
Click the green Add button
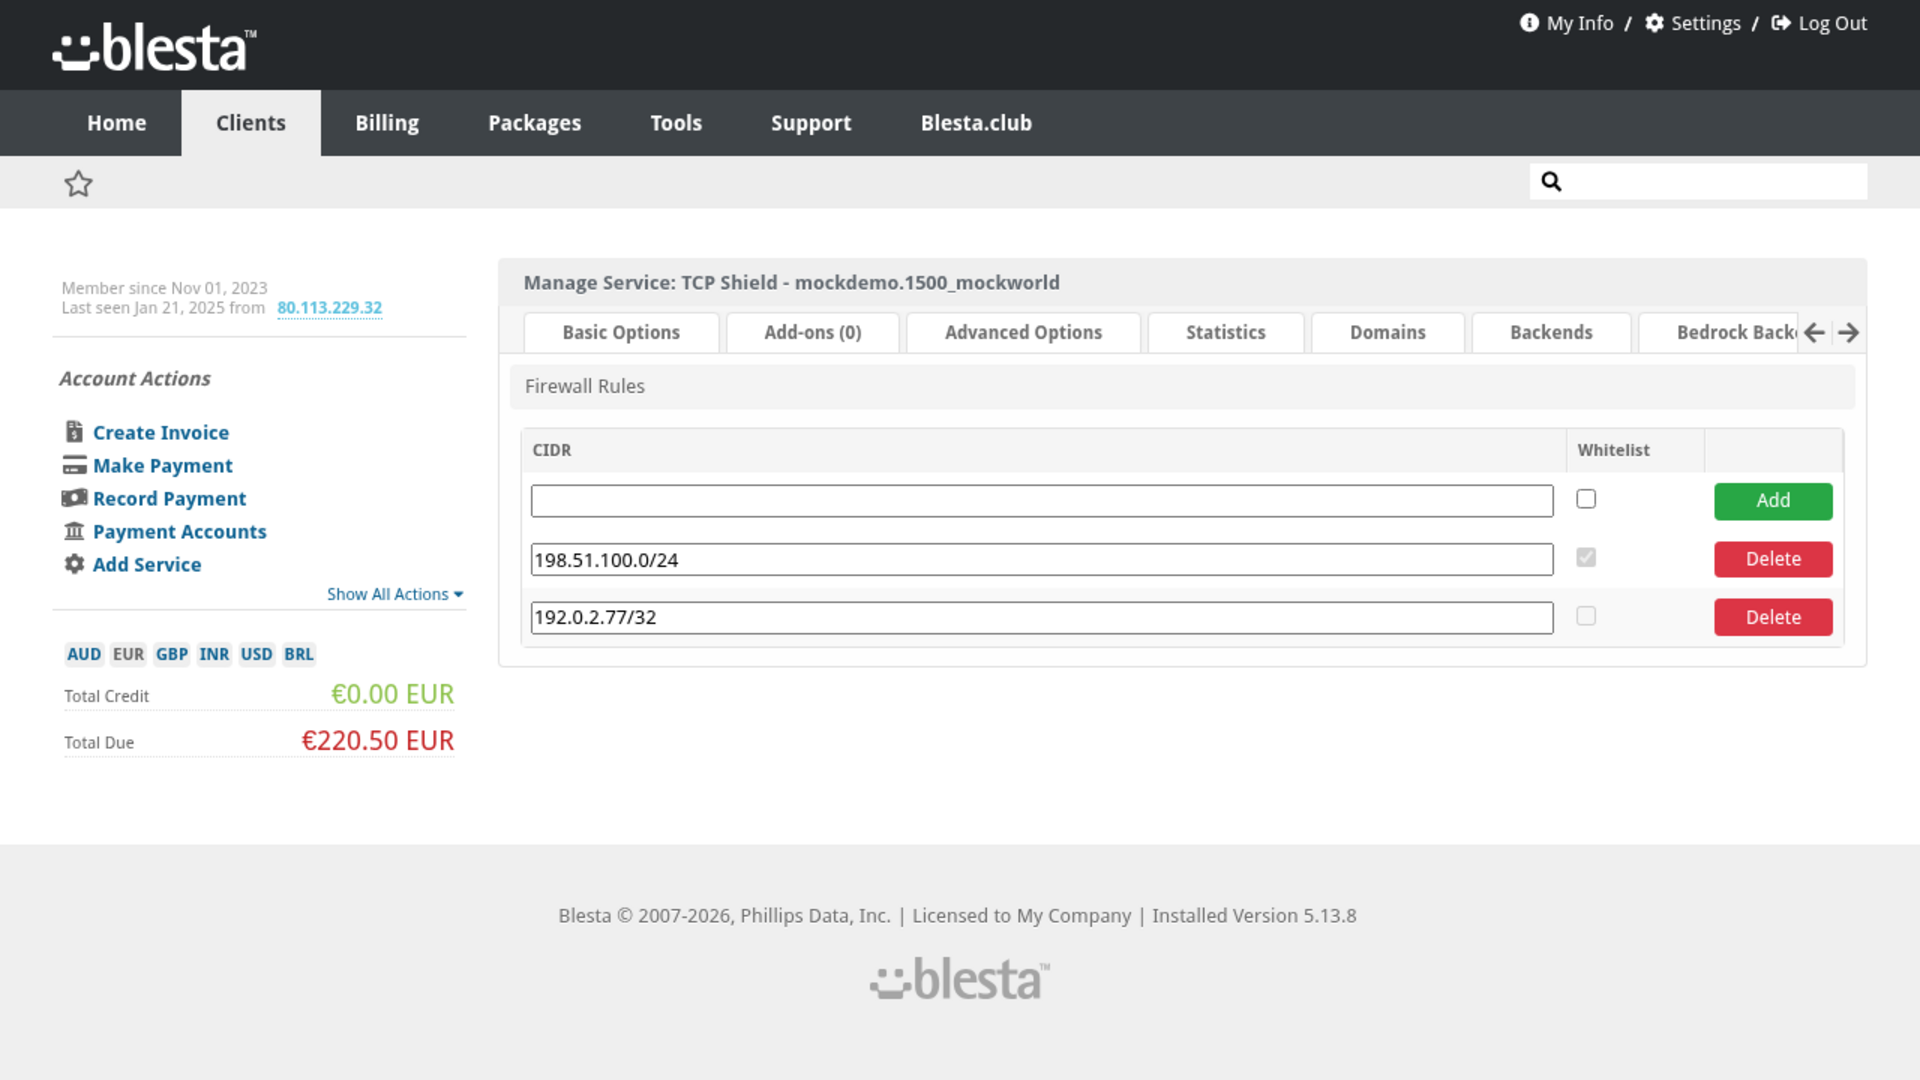pos(1773,501)
